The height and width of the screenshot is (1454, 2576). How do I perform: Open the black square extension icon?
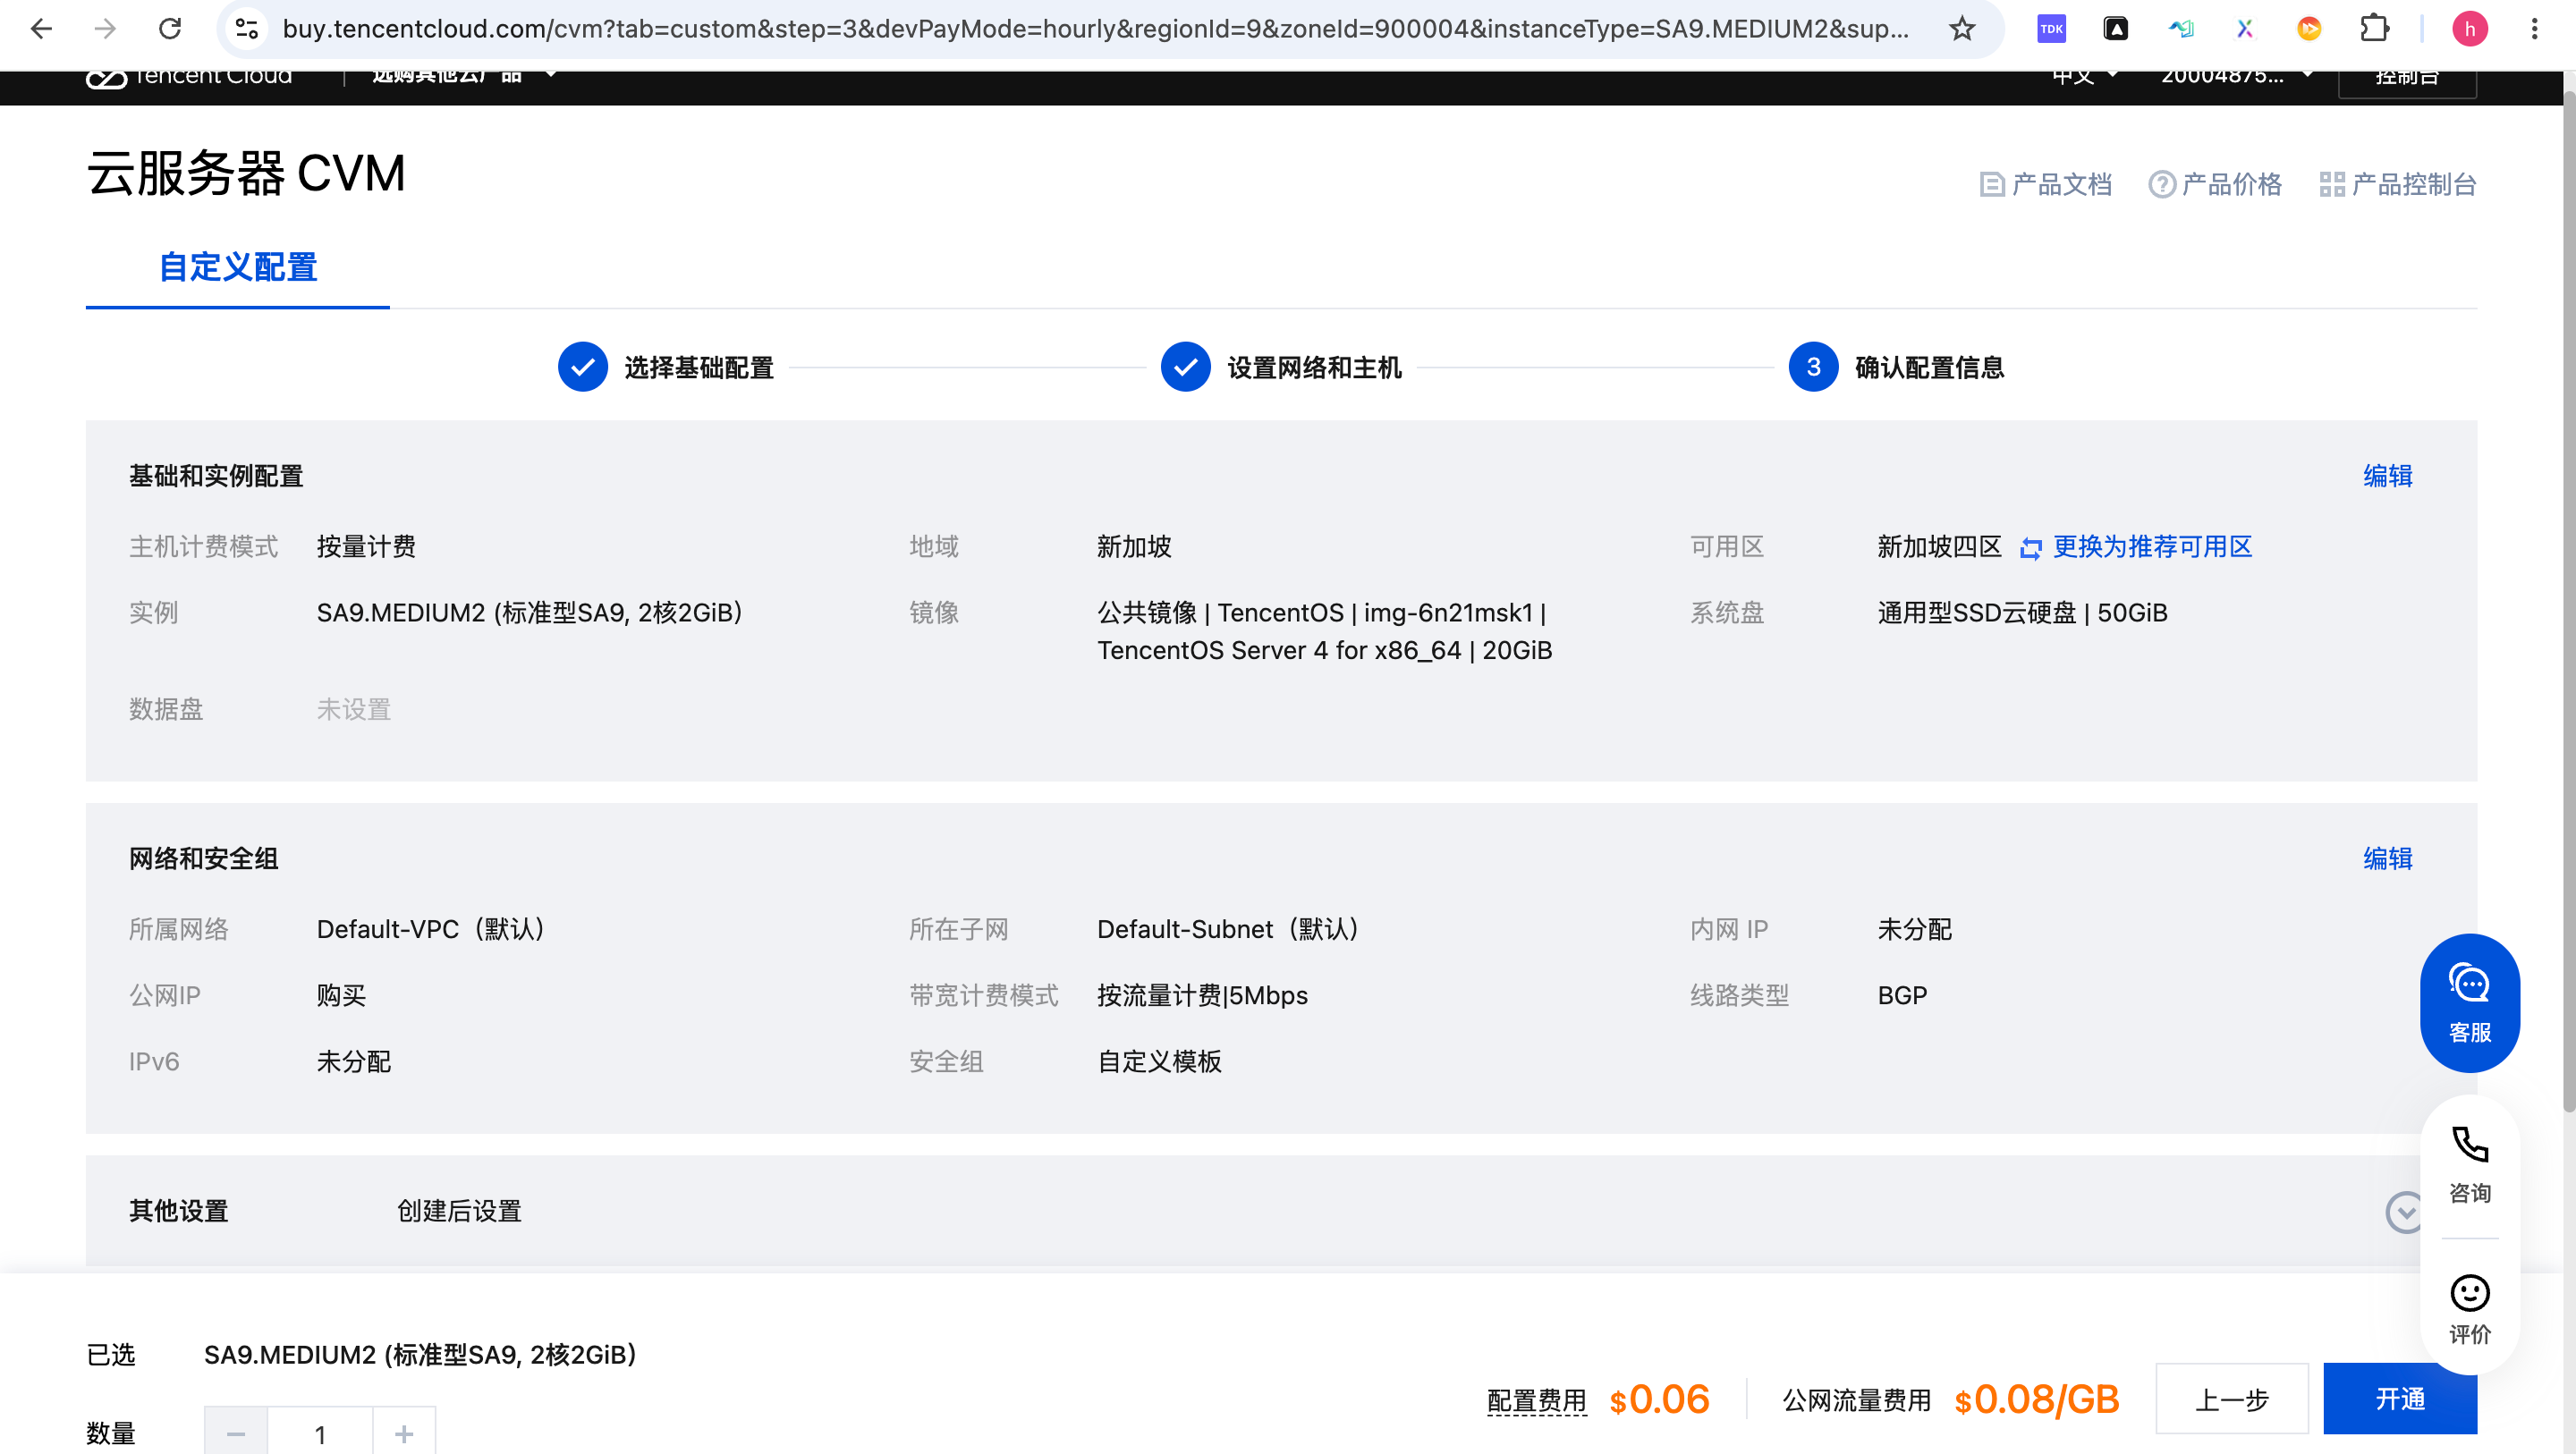[2116, 29]
